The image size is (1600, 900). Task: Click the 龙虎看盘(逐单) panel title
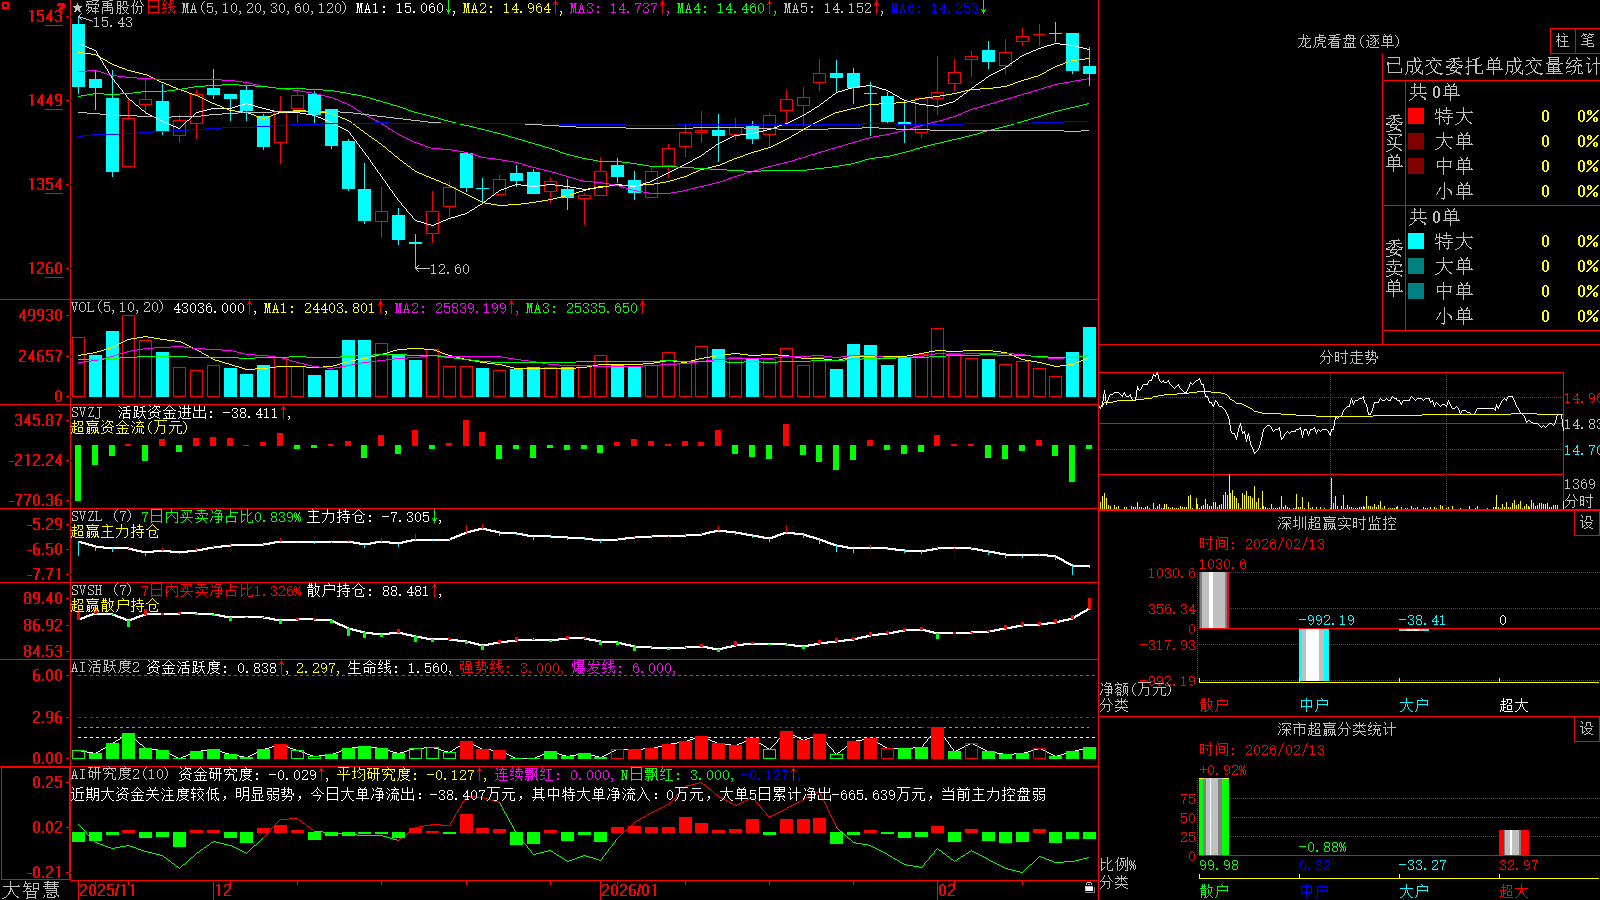pos(1348,41)
